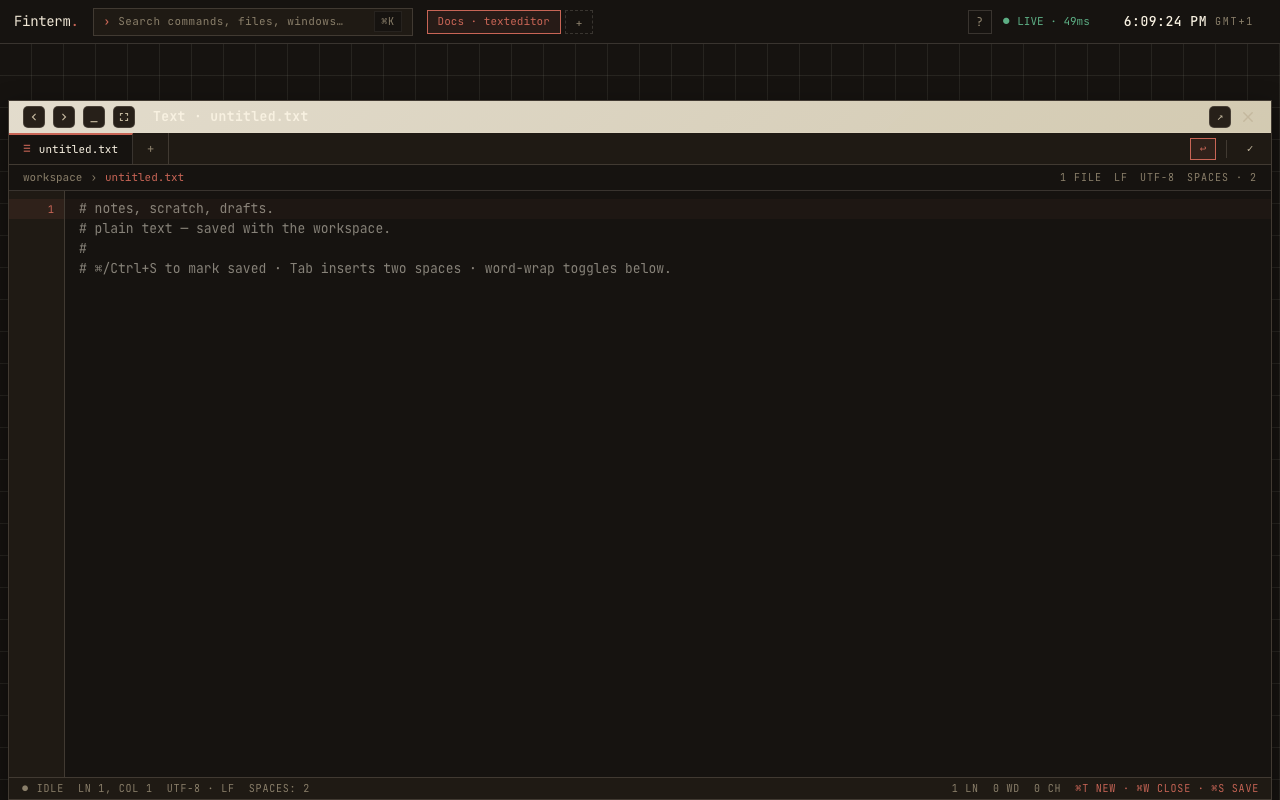Click the fullscreen icon in the window title bar
Viewport: 1280px width, 800px height.
coord(124,117)
